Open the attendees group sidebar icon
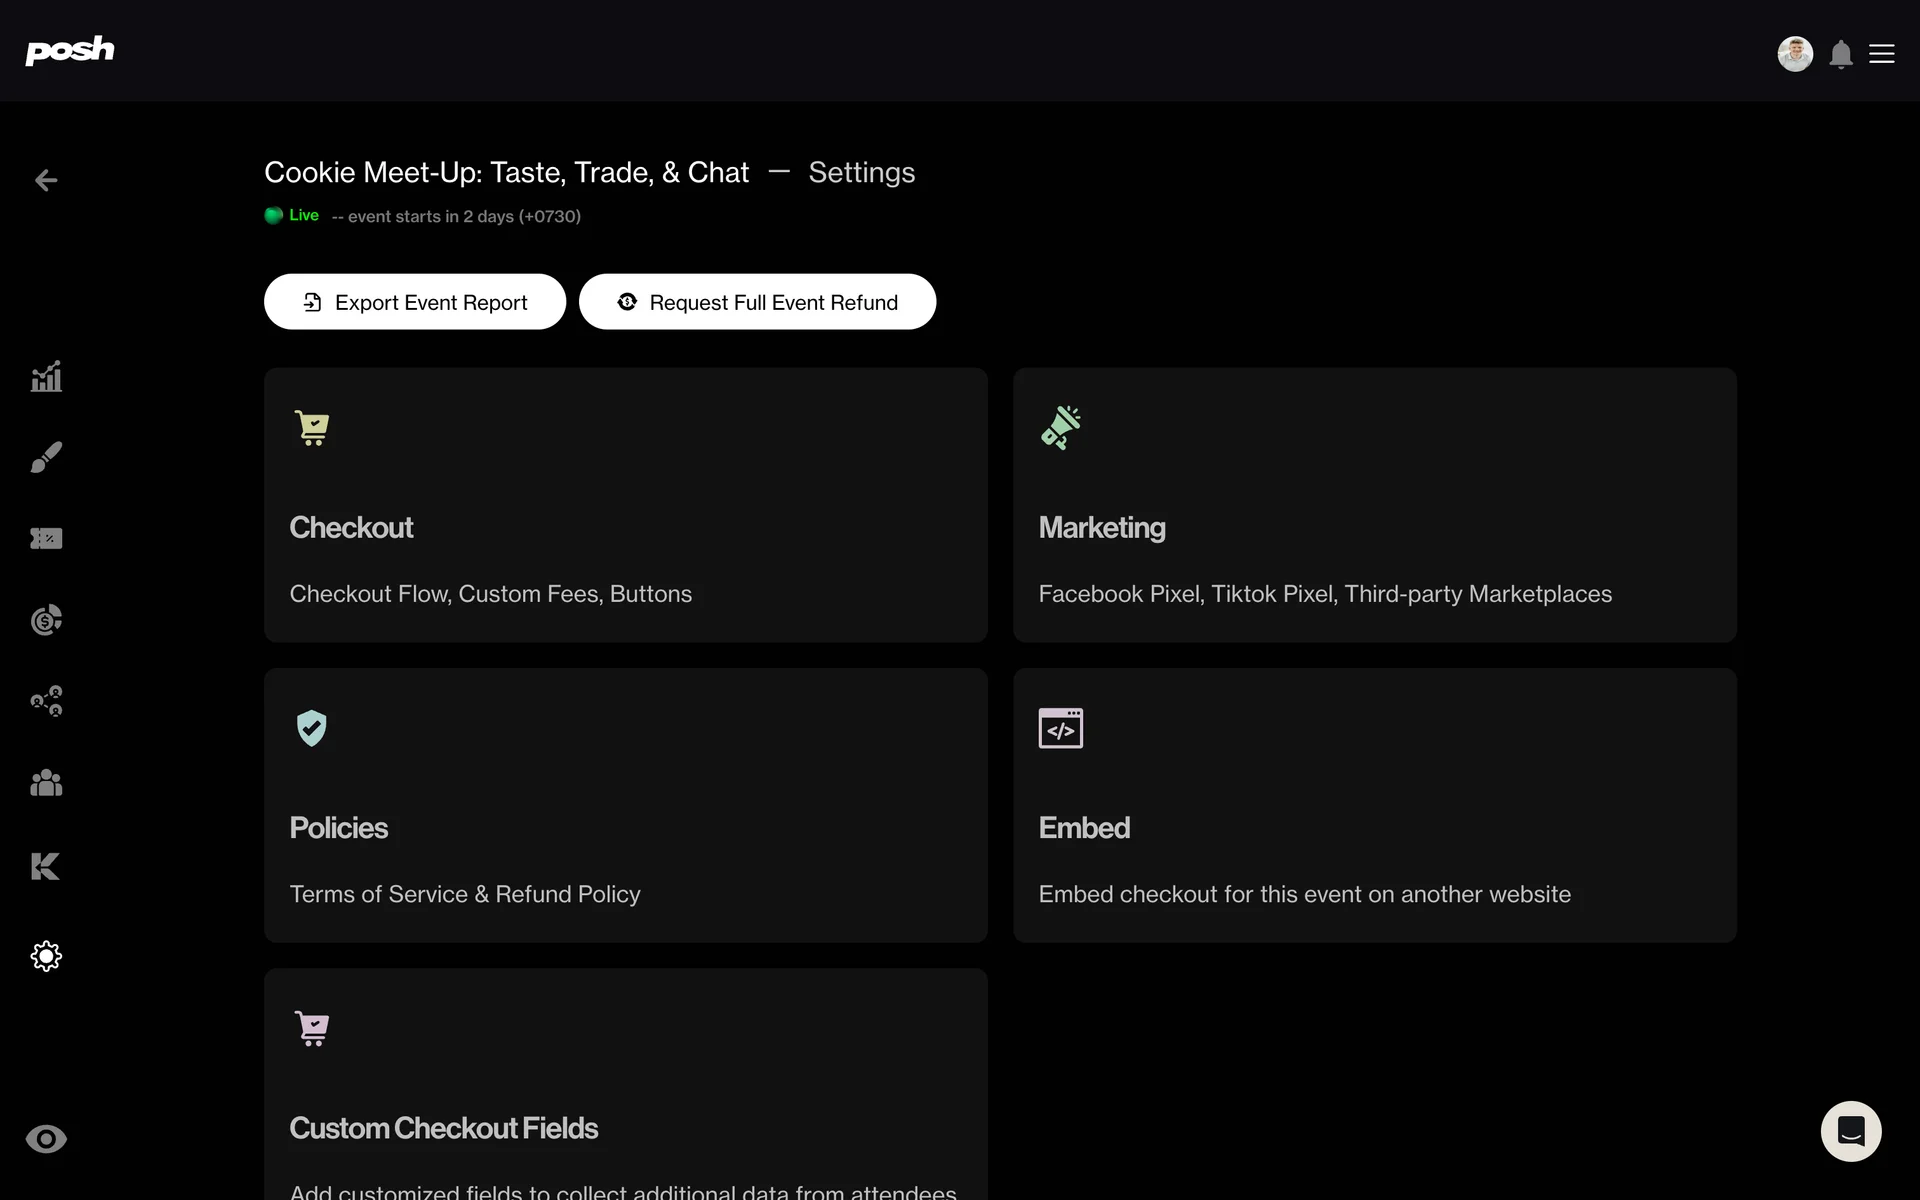The width and height of the screenshot is (1920, 1200). coord(46,783)
